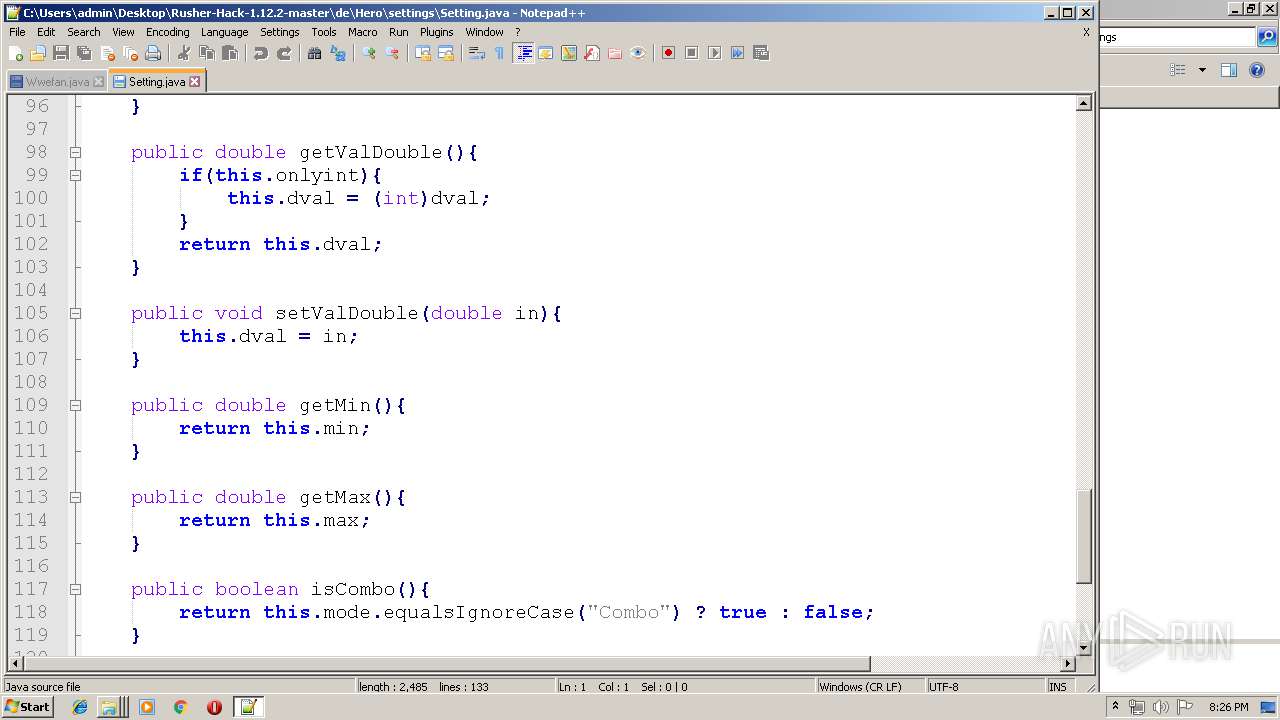Close the Wwefan.java tab

pyautogui.click(x=98, y=82)
